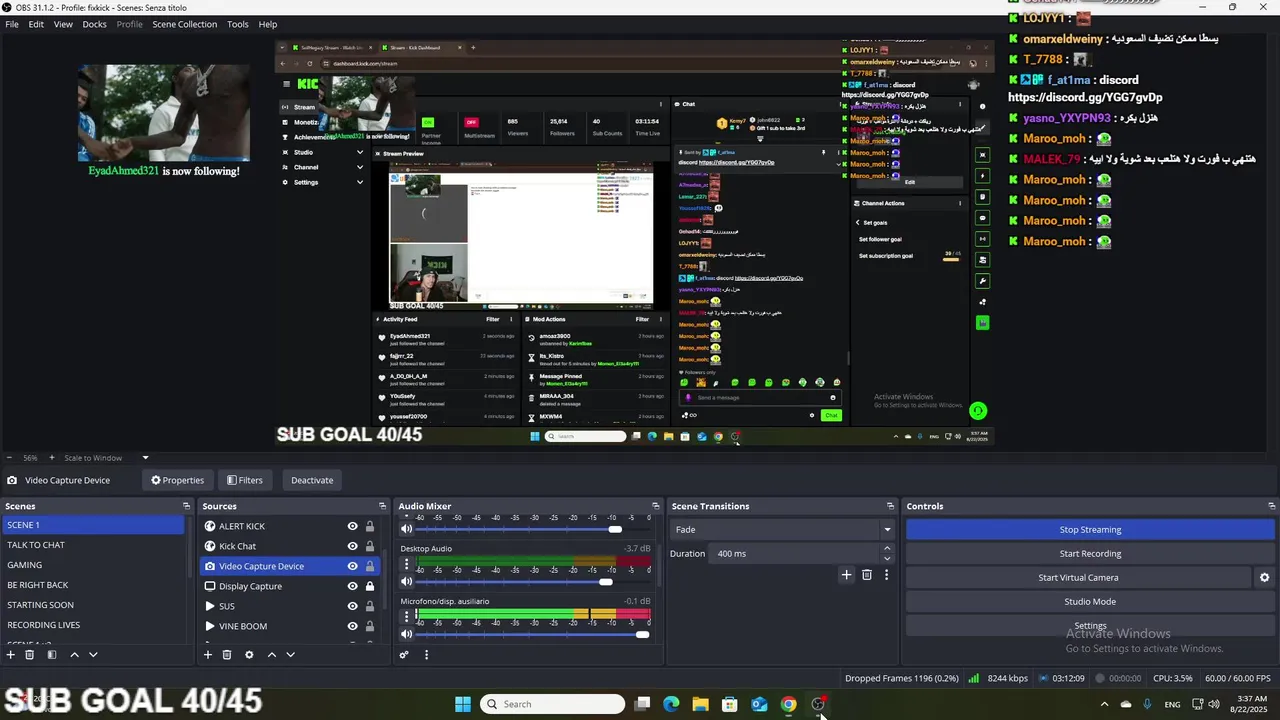Add a scene transition with plus icon
Screen dimensions: 1280x720
pos(846,575)
